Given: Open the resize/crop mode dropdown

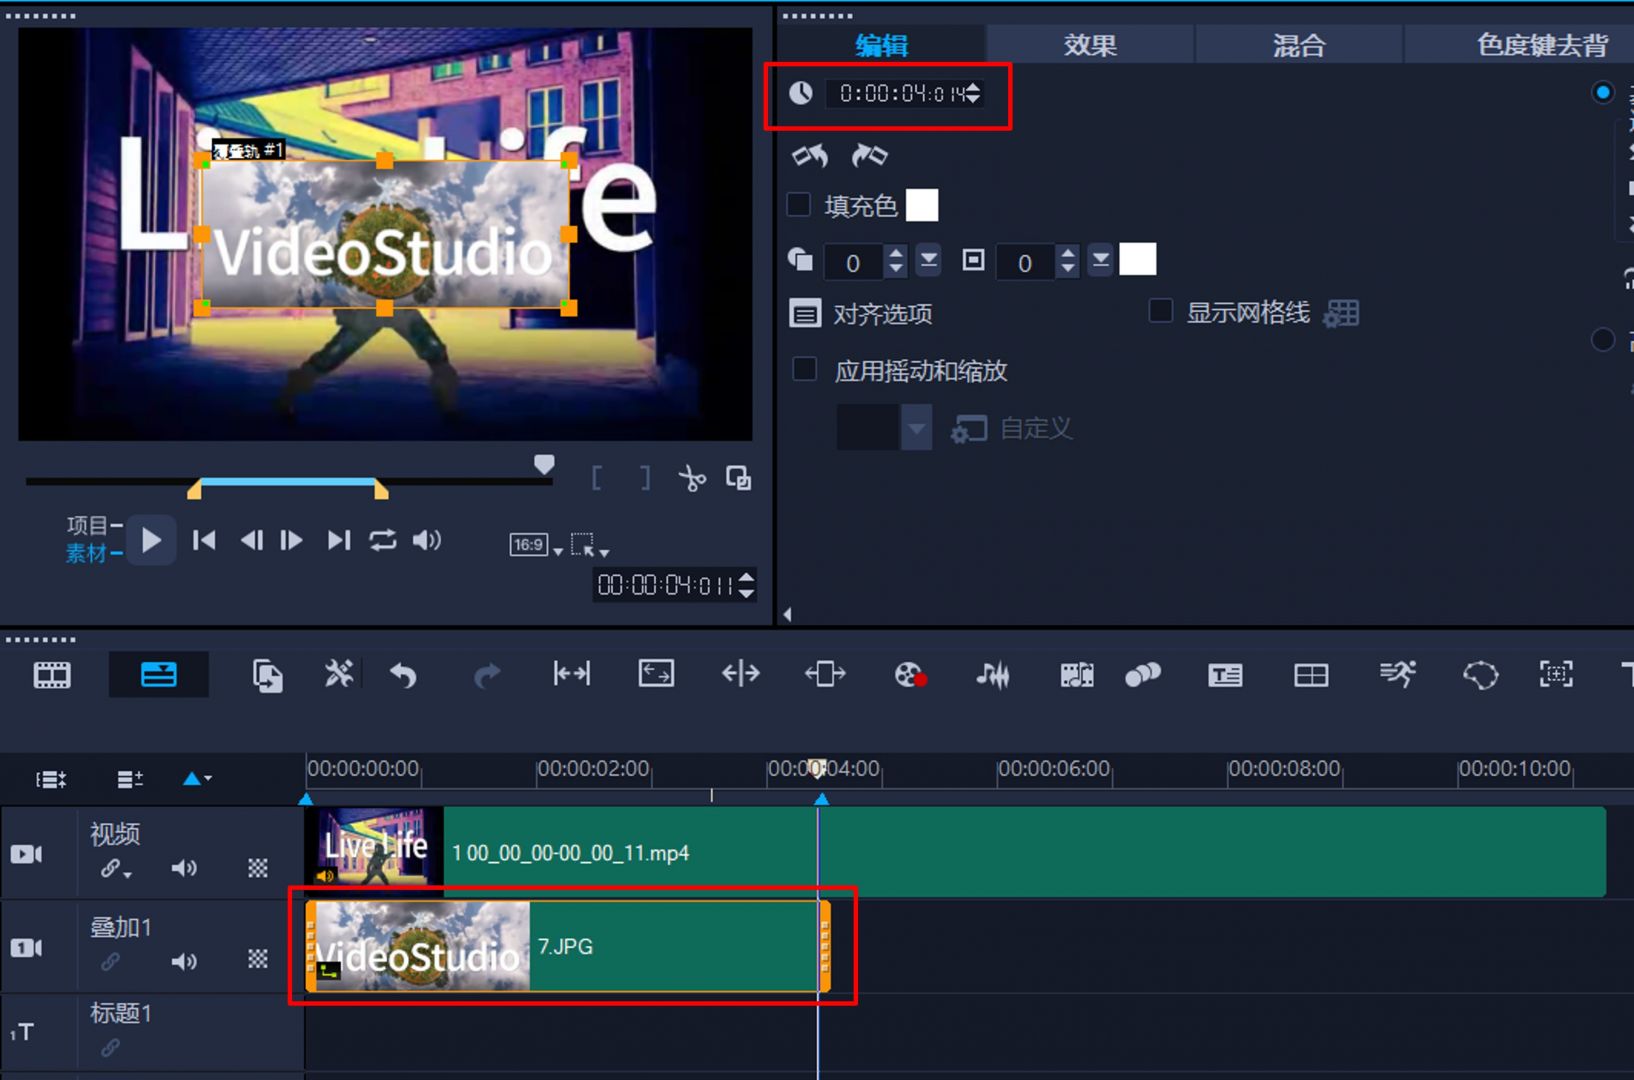Looking at the screenshot, I should tap(590, 545).
